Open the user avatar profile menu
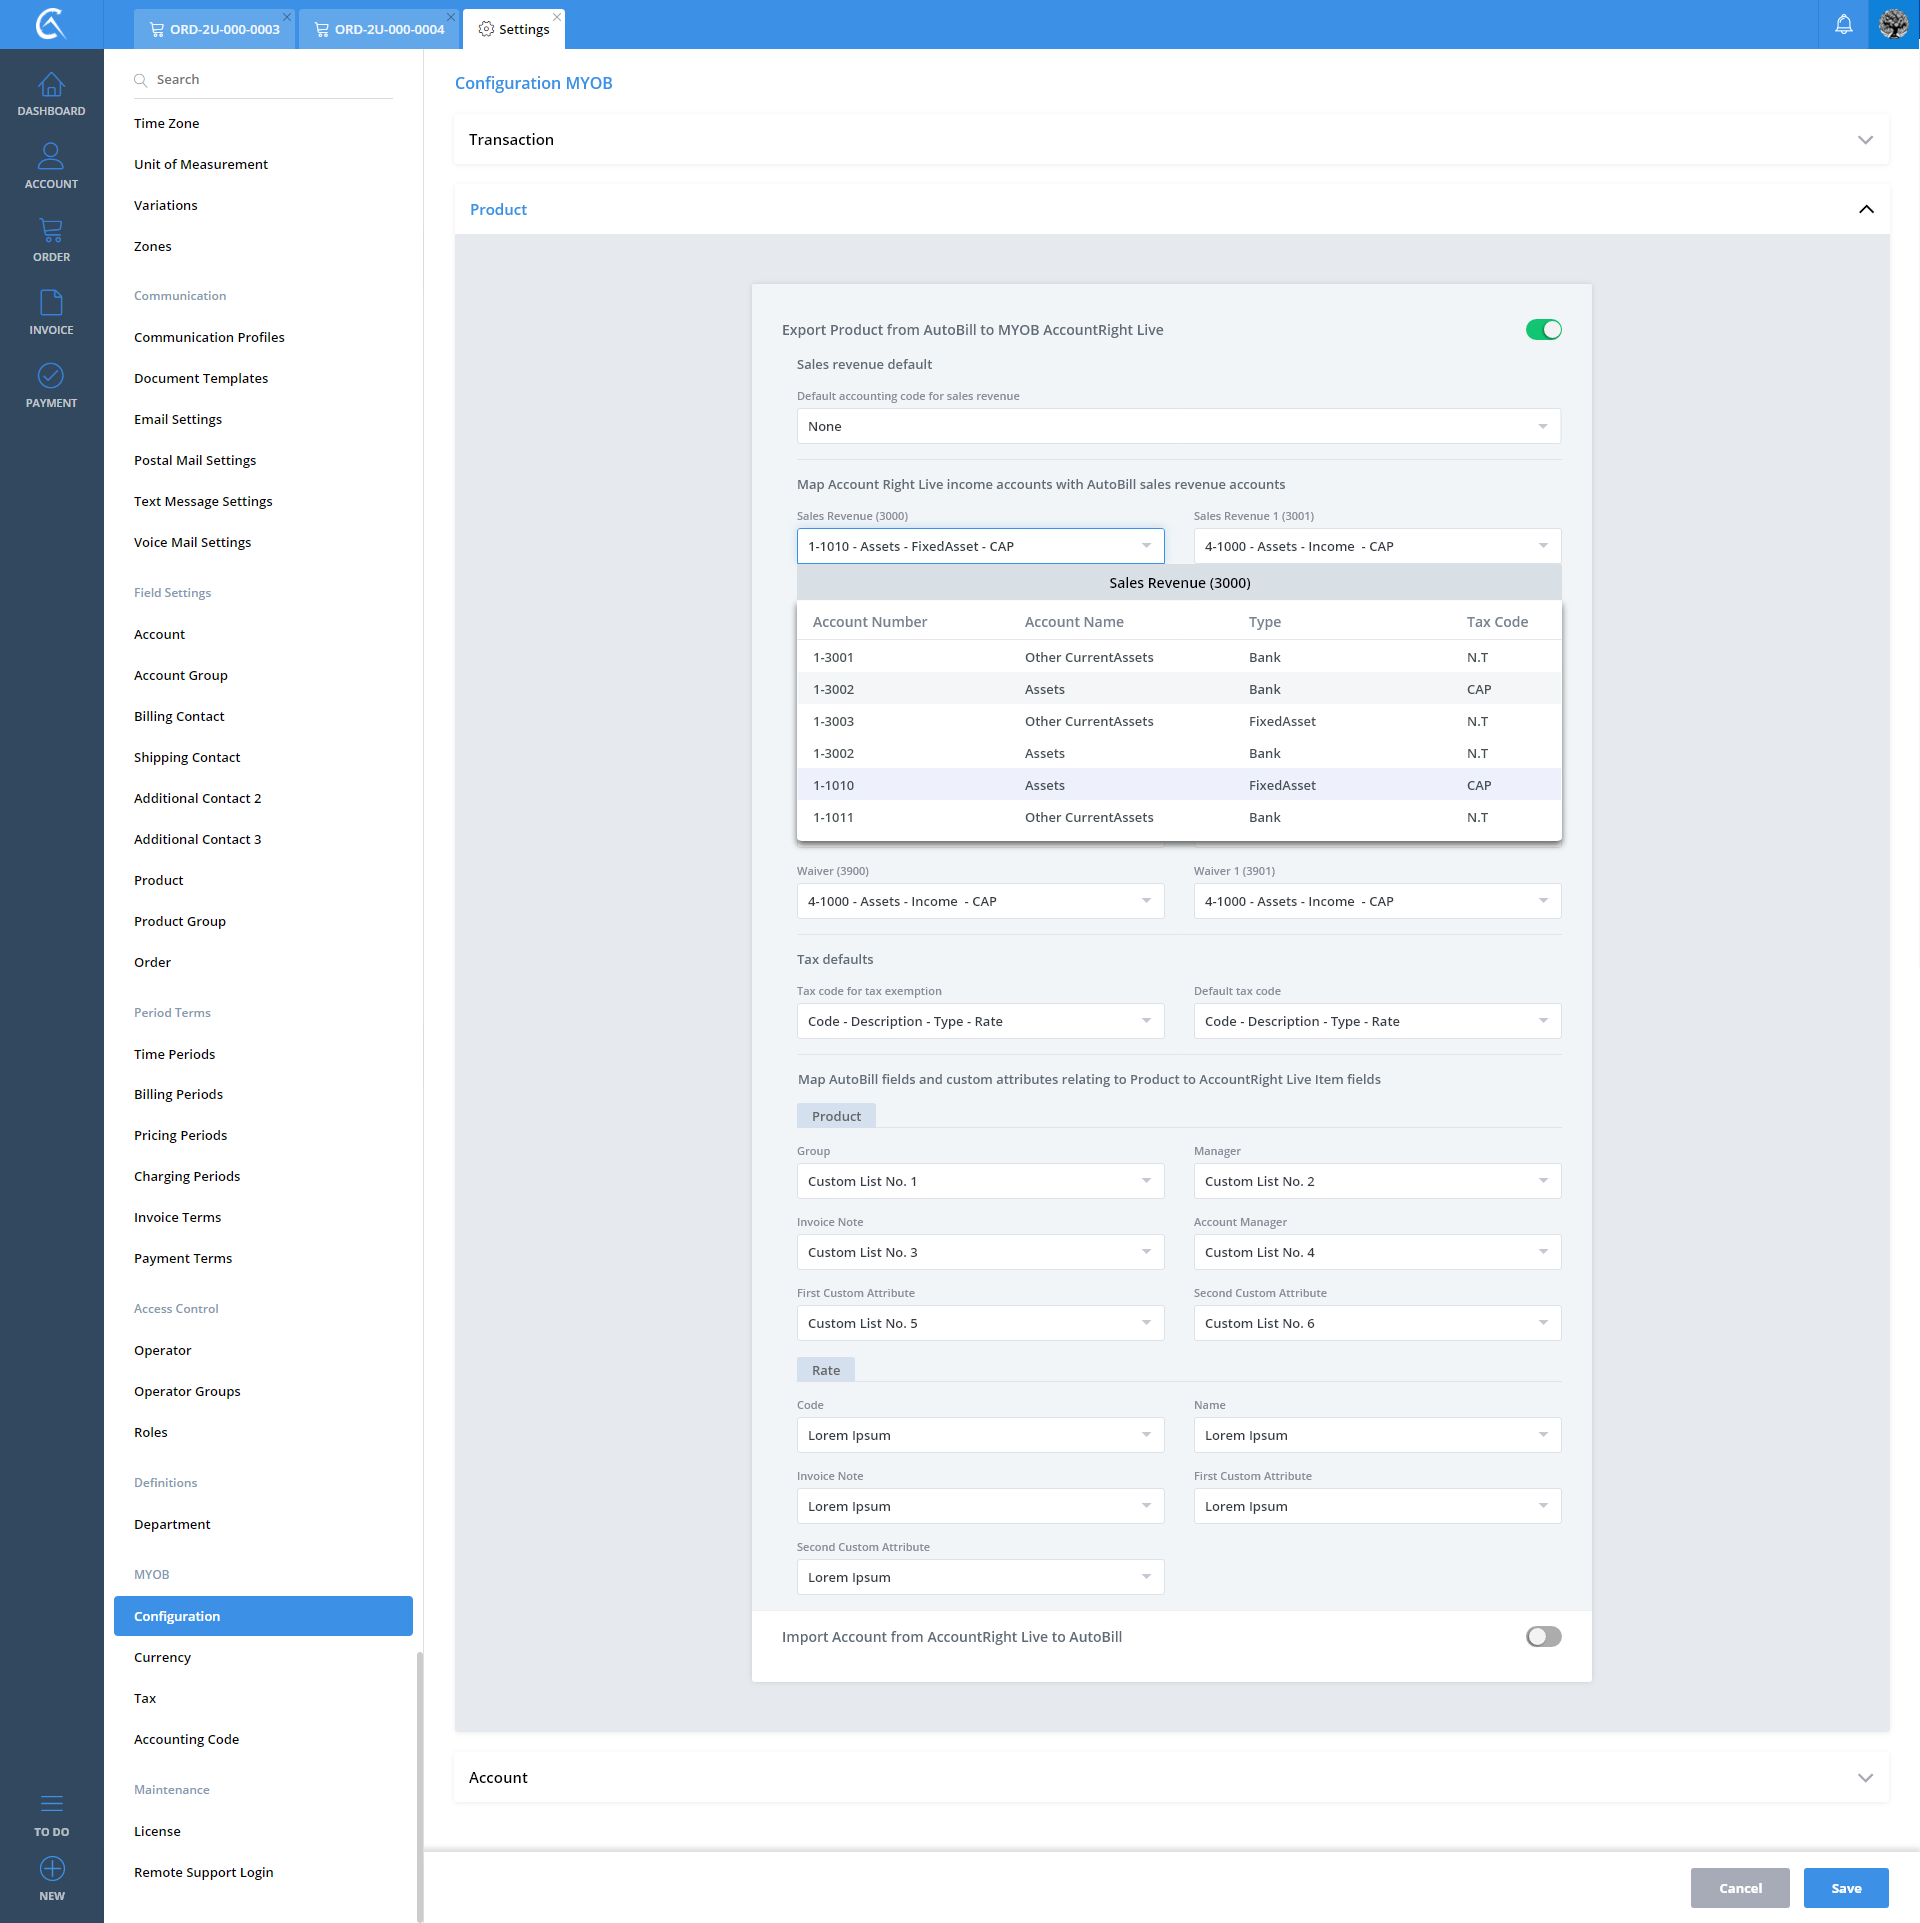Screen dimensions: 1920x1923 click(x=1894, y=25)
